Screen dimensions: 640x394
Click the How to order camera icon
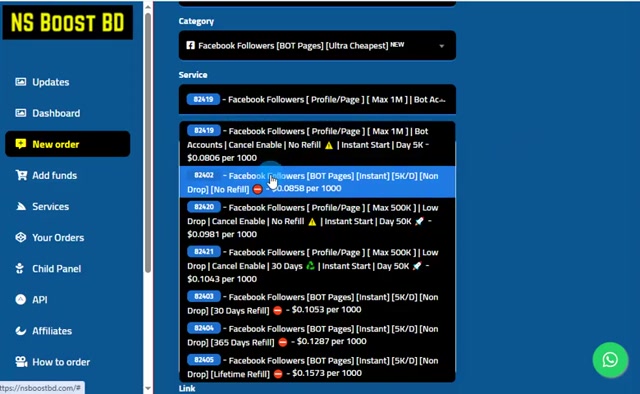coord(21,361)
